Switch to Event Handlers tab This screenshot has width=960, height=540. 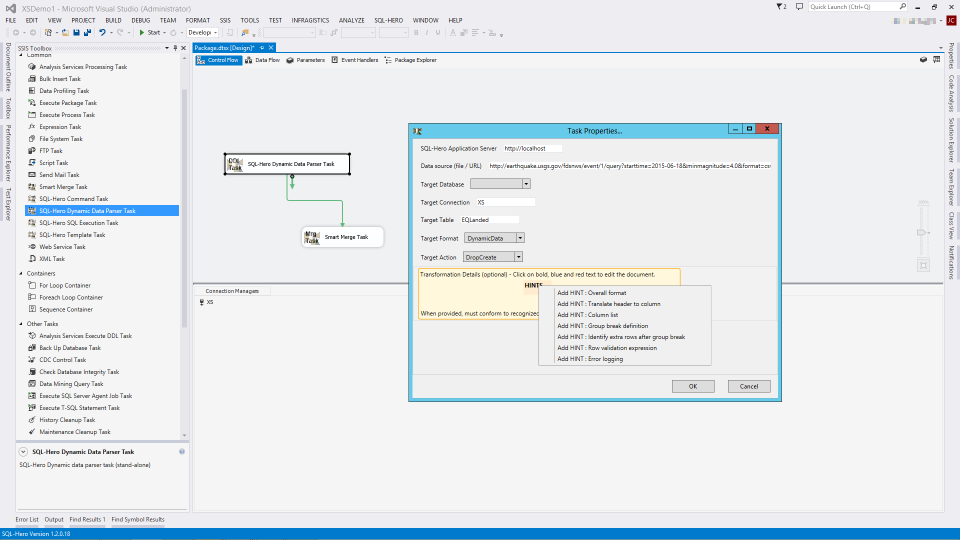pyautogui.click(x=354, y=60)
